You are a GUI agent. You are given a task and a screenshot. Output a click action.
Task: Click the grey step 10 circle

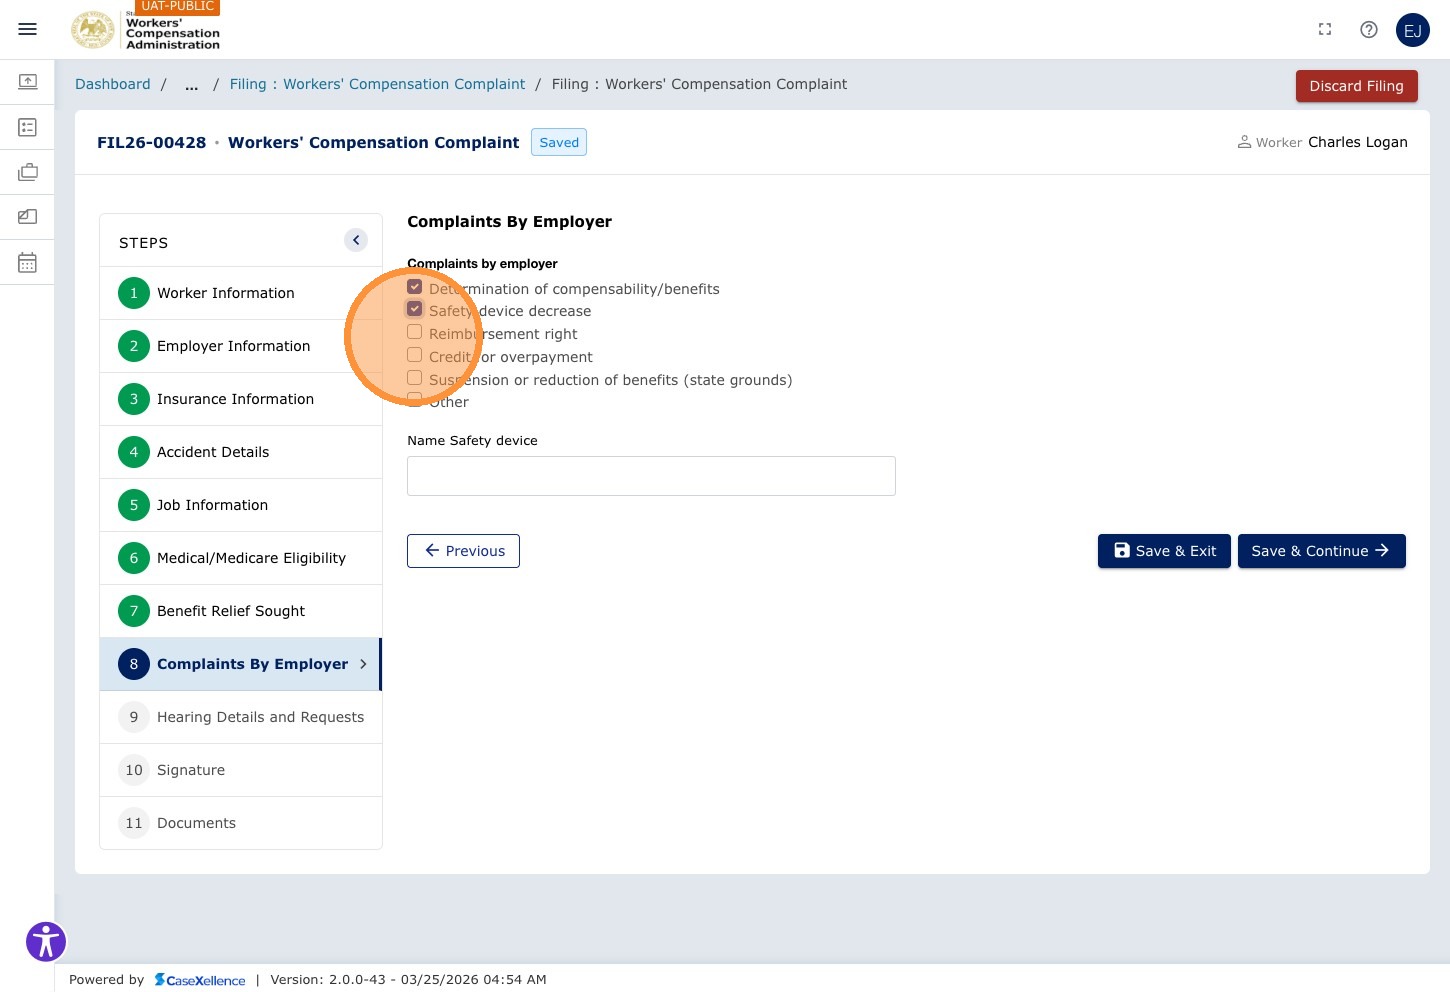click(x=134, y=770)
